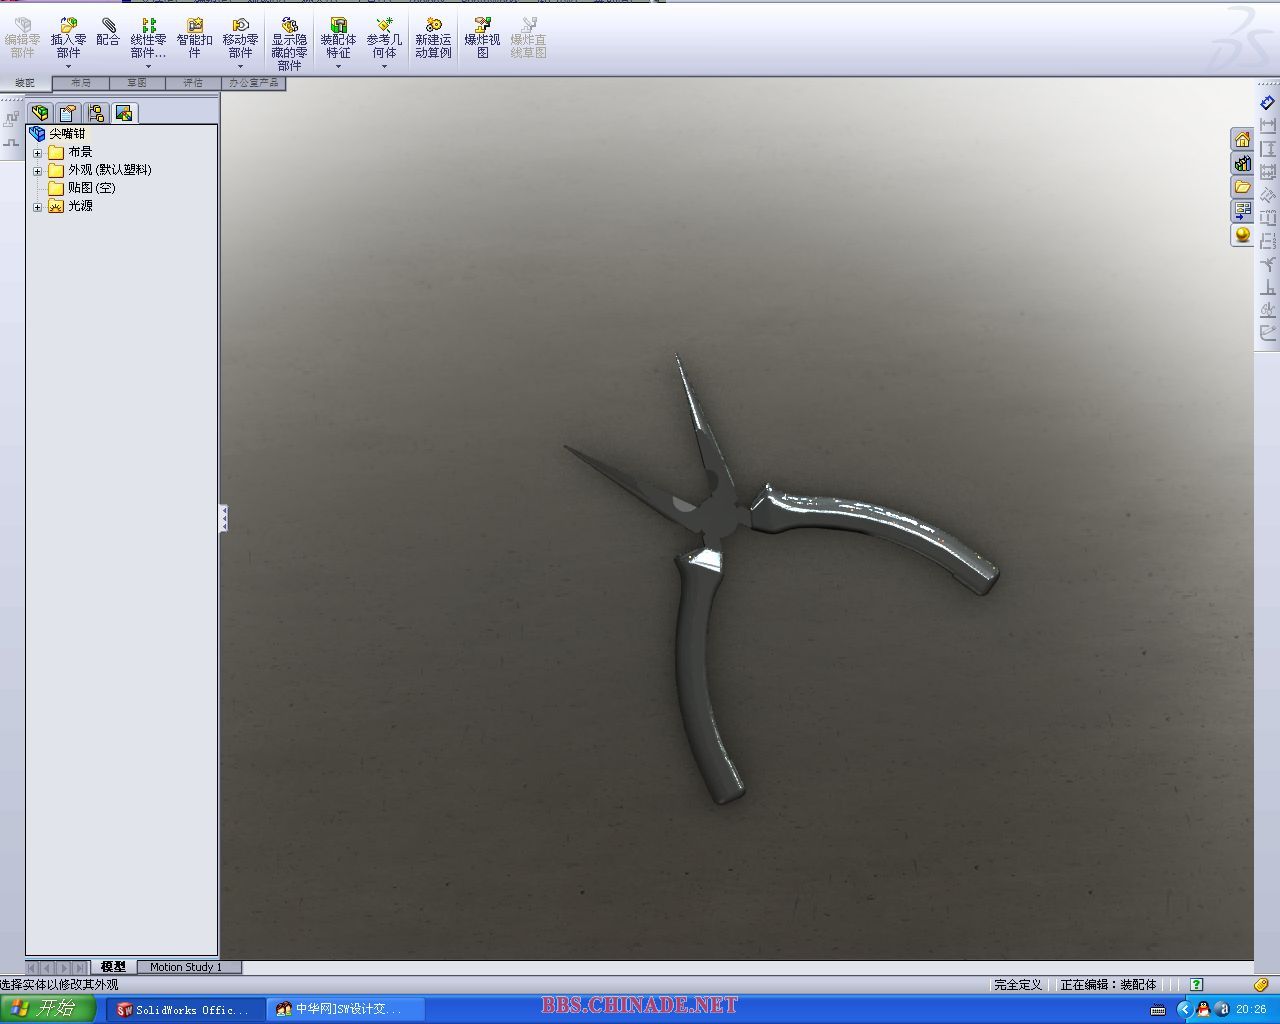Collapse the left panel using splitter arrows
The height and width of the screenshot is (1024, 1280).
pyautogui.click(x=224, y=517)
